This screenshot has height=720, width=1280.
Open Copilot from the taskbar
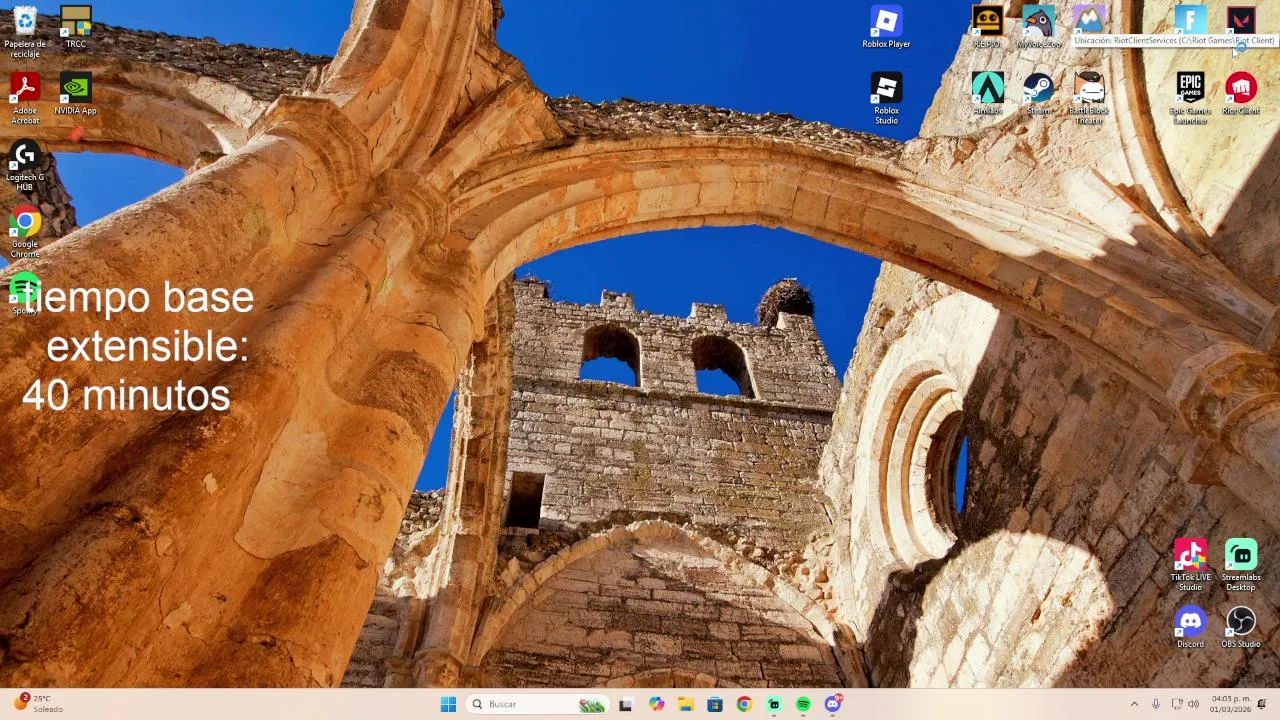[656, 704]
